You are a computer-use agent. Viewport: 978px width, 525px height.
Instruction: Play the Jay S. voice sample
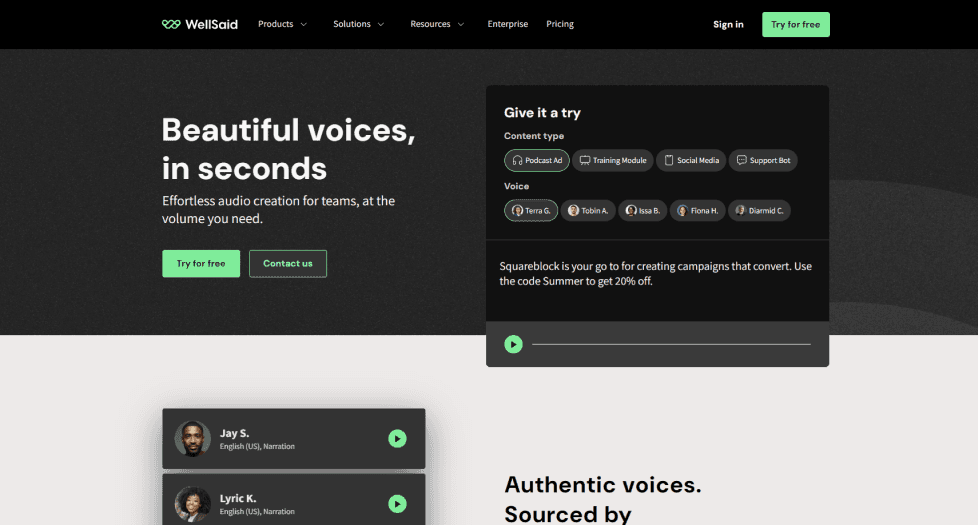pos(397,439)
